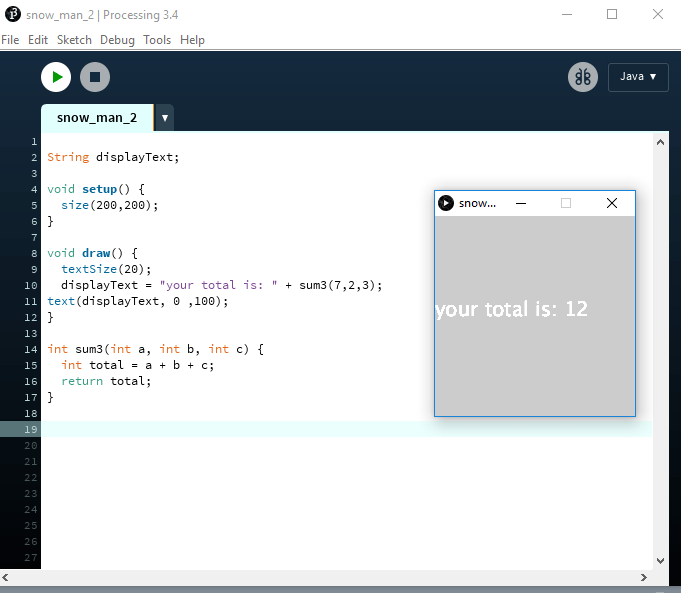Open the tab options arrow next to snow_man_2
The image size is (681, 593).
point(165,118)
